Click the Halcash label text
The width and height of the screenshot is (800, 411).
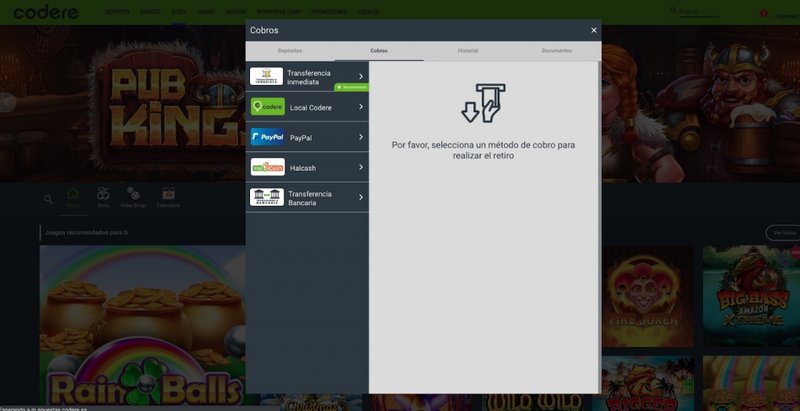[303, 168]
